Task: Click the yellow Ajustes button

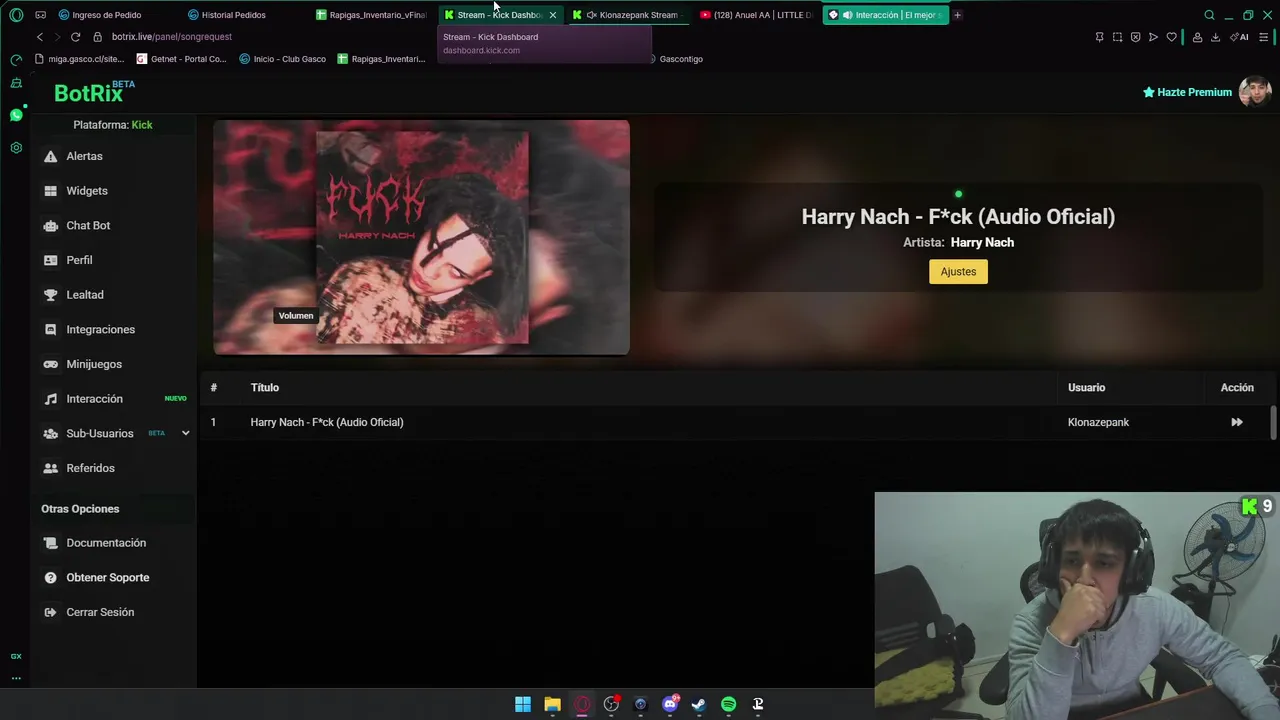Action: click(x=958, y=271)
